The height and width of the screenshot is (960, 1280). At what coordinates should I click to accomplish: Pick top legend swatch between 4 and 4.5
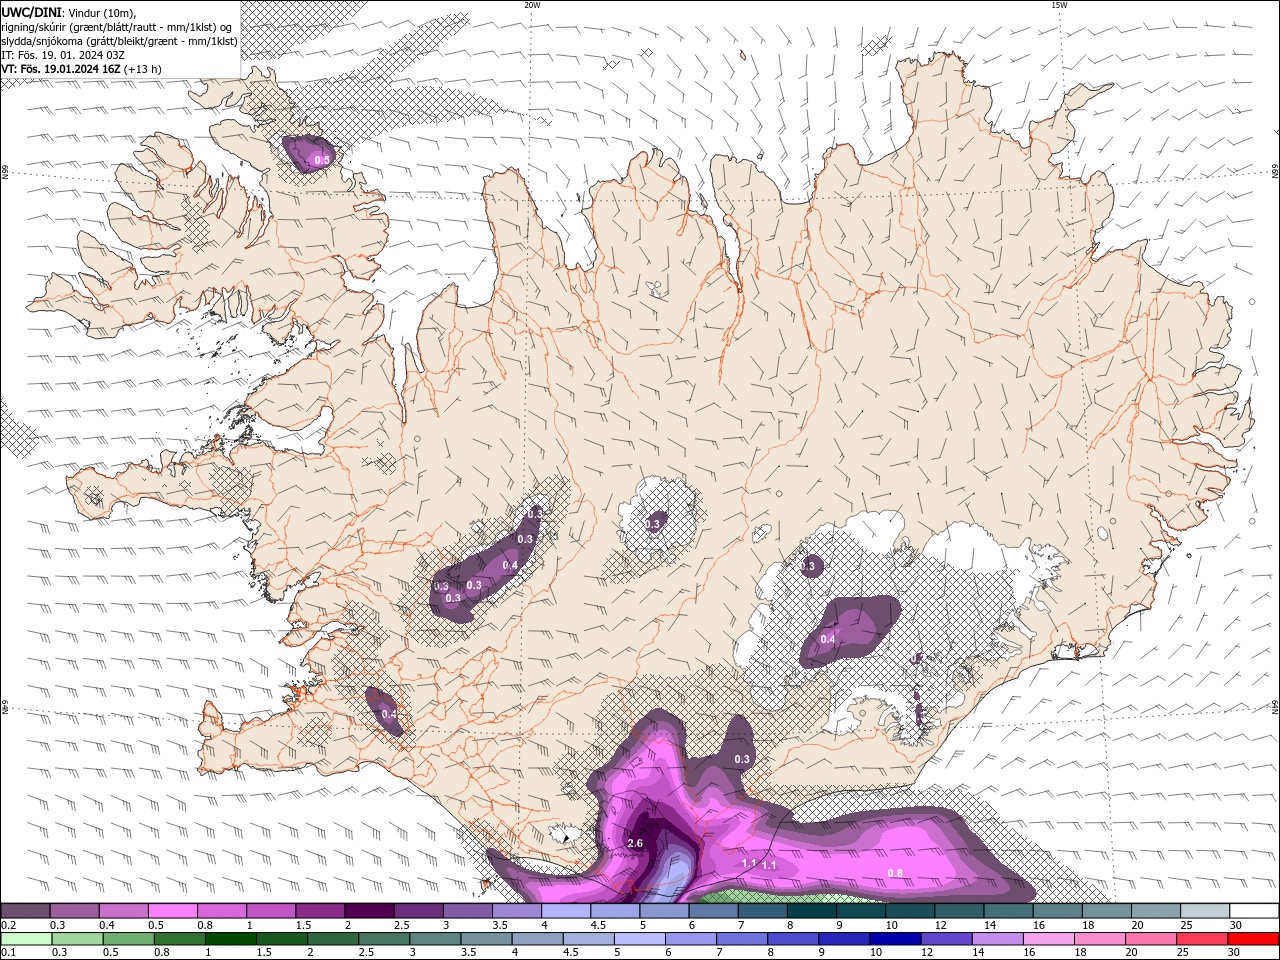[x=565, y=911]
